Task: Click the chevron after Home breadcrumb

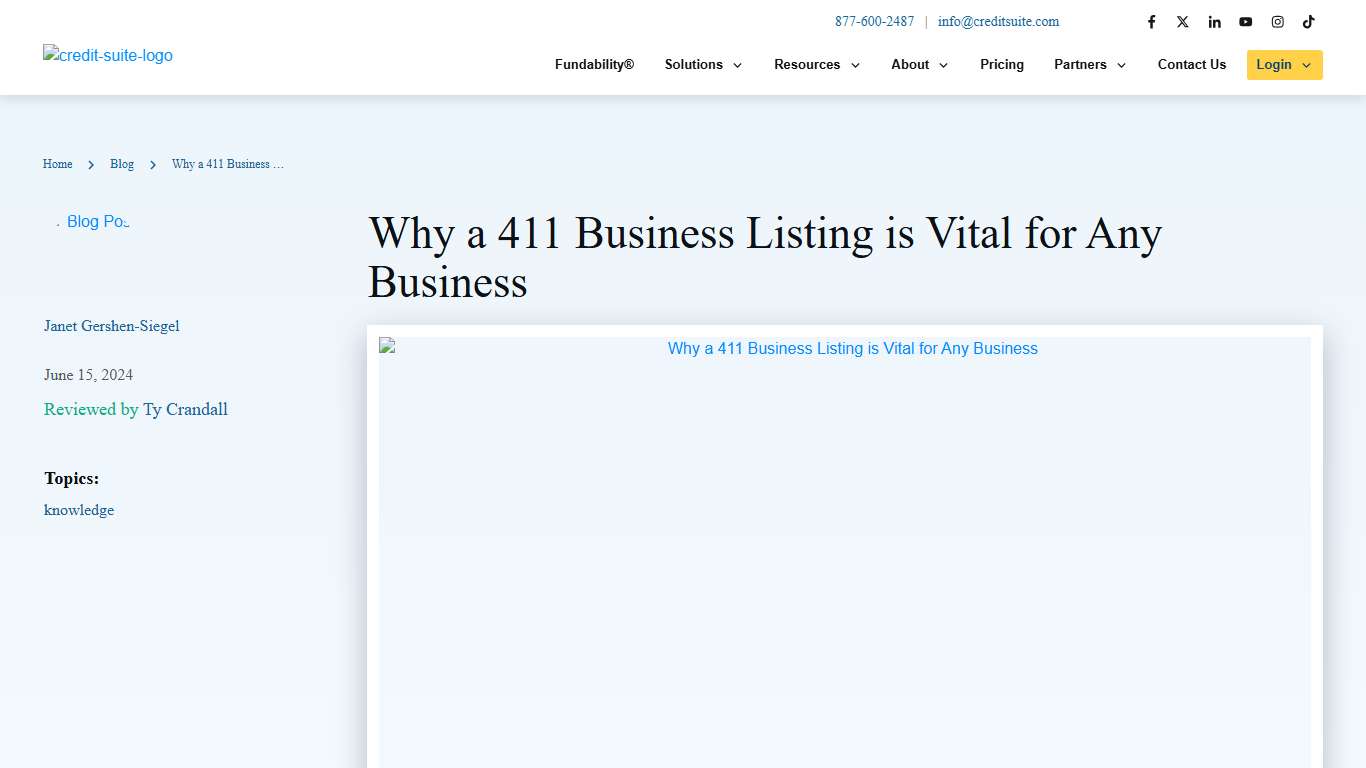Action: point(90,164)
